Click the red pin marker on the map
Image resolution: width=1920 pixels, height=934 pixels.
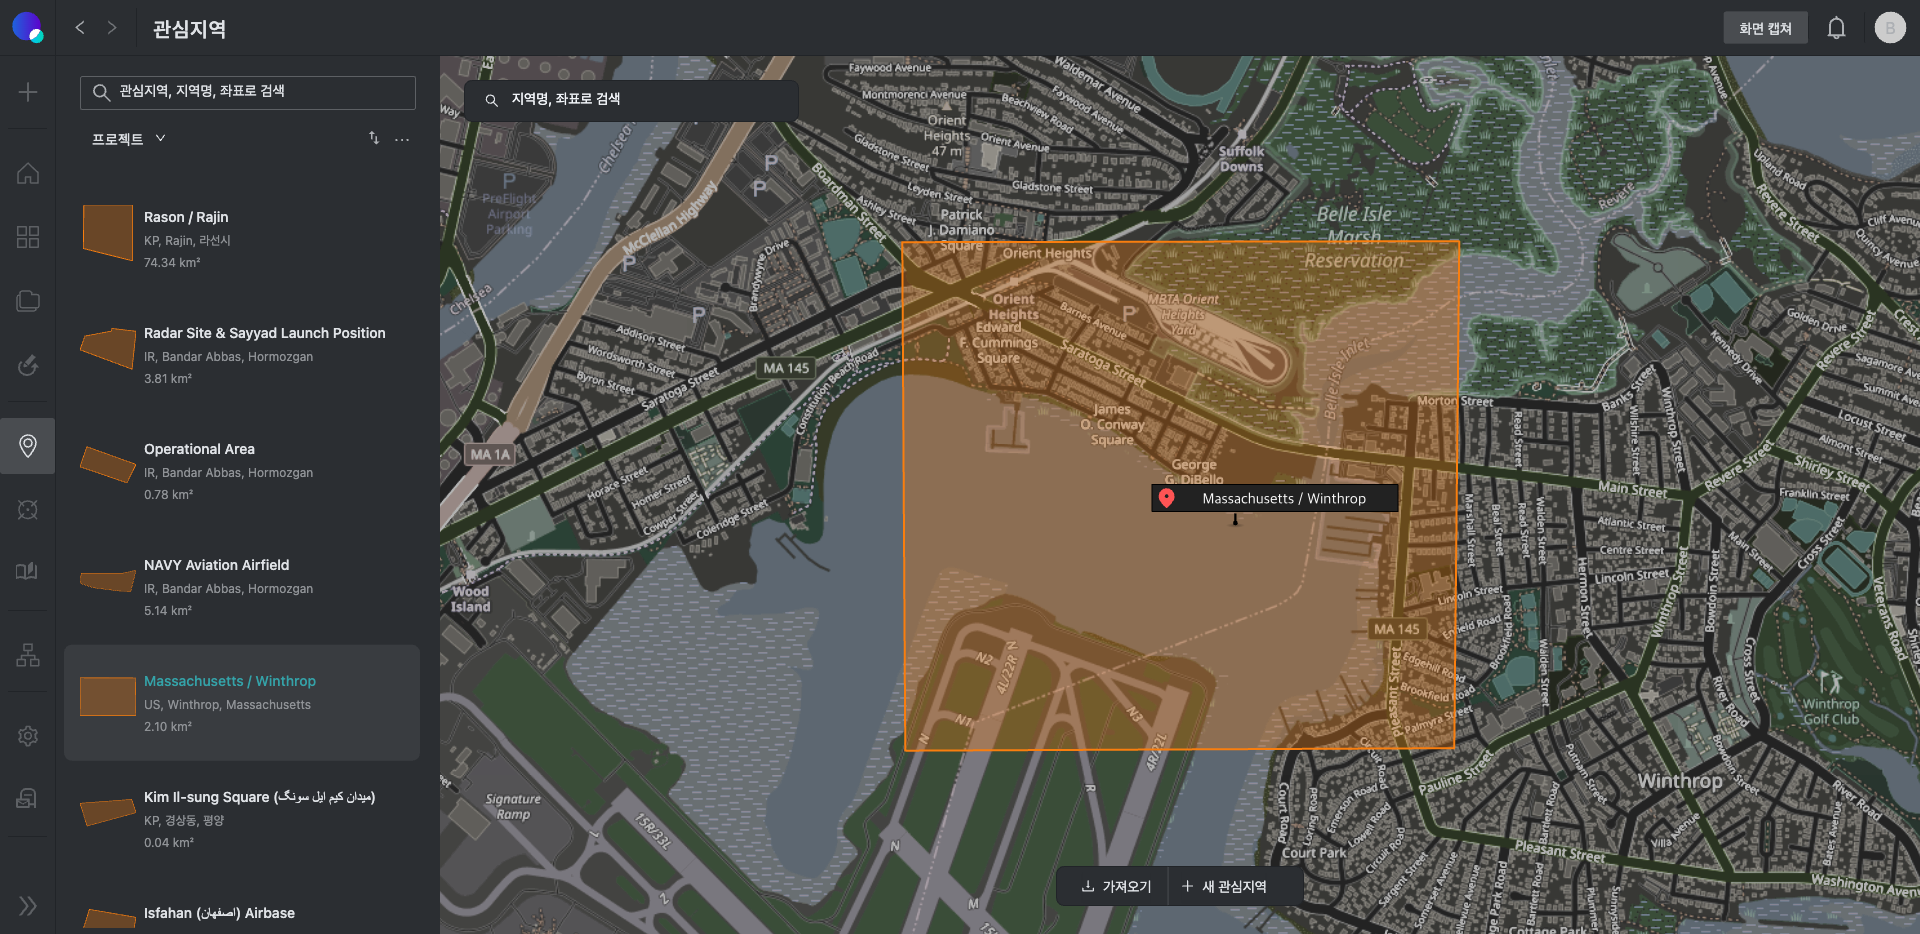coord(1166,498)
